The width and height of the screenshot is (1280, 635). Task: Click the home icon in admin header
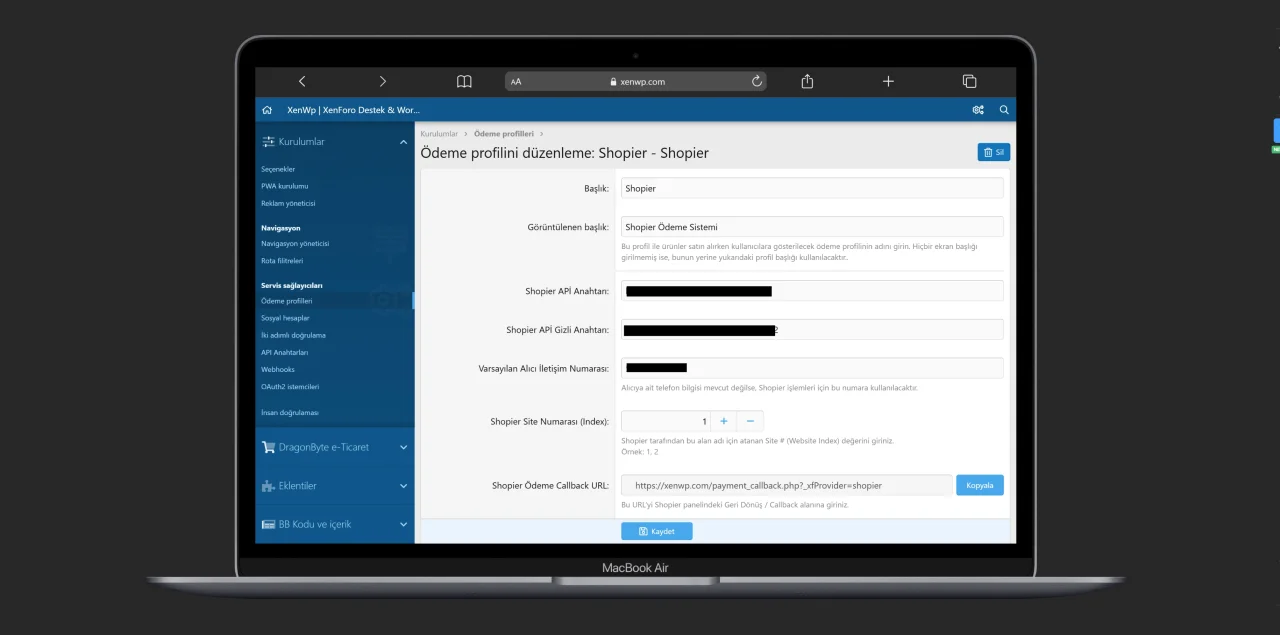[267, 110]
